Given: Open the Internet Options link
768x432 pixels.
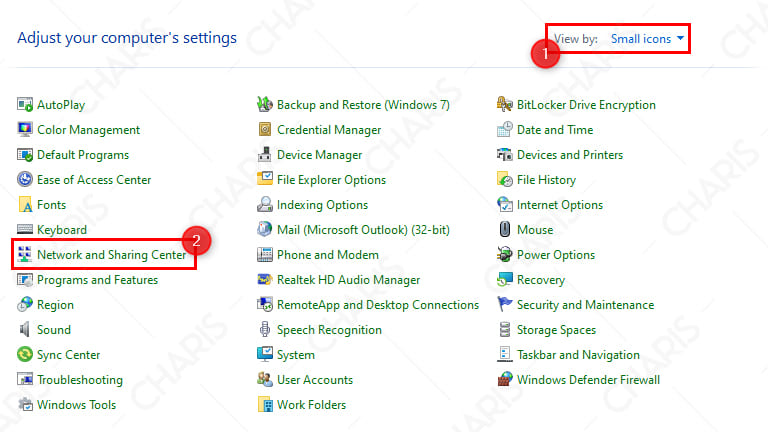Looking at the screenshot, I should click(x=560, y=205).
